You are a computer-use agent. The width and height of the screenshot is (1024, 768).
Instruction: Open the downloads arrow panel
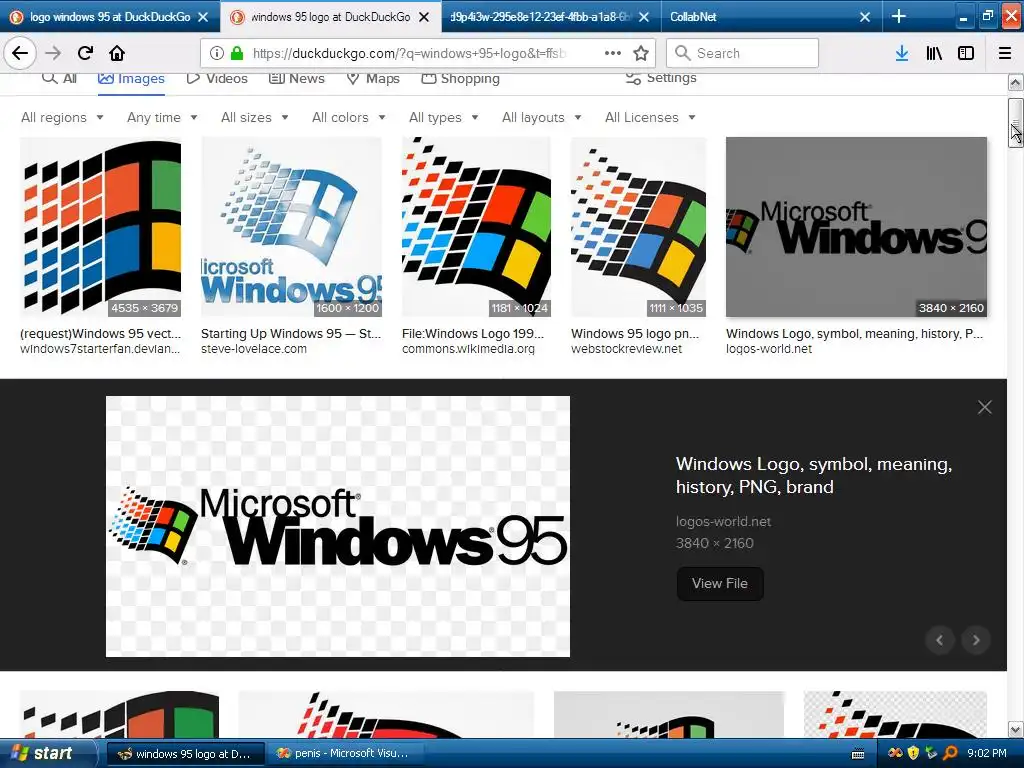902,54
